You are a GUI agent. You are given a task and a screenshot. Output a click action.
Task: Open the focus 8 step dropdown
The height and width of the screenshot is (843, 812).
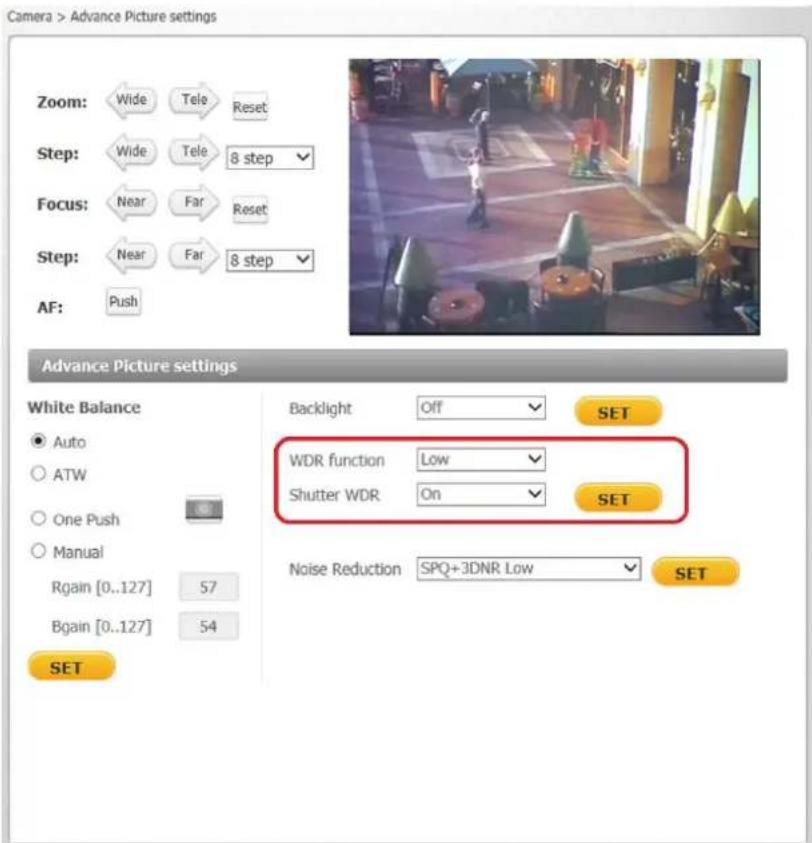270,260
